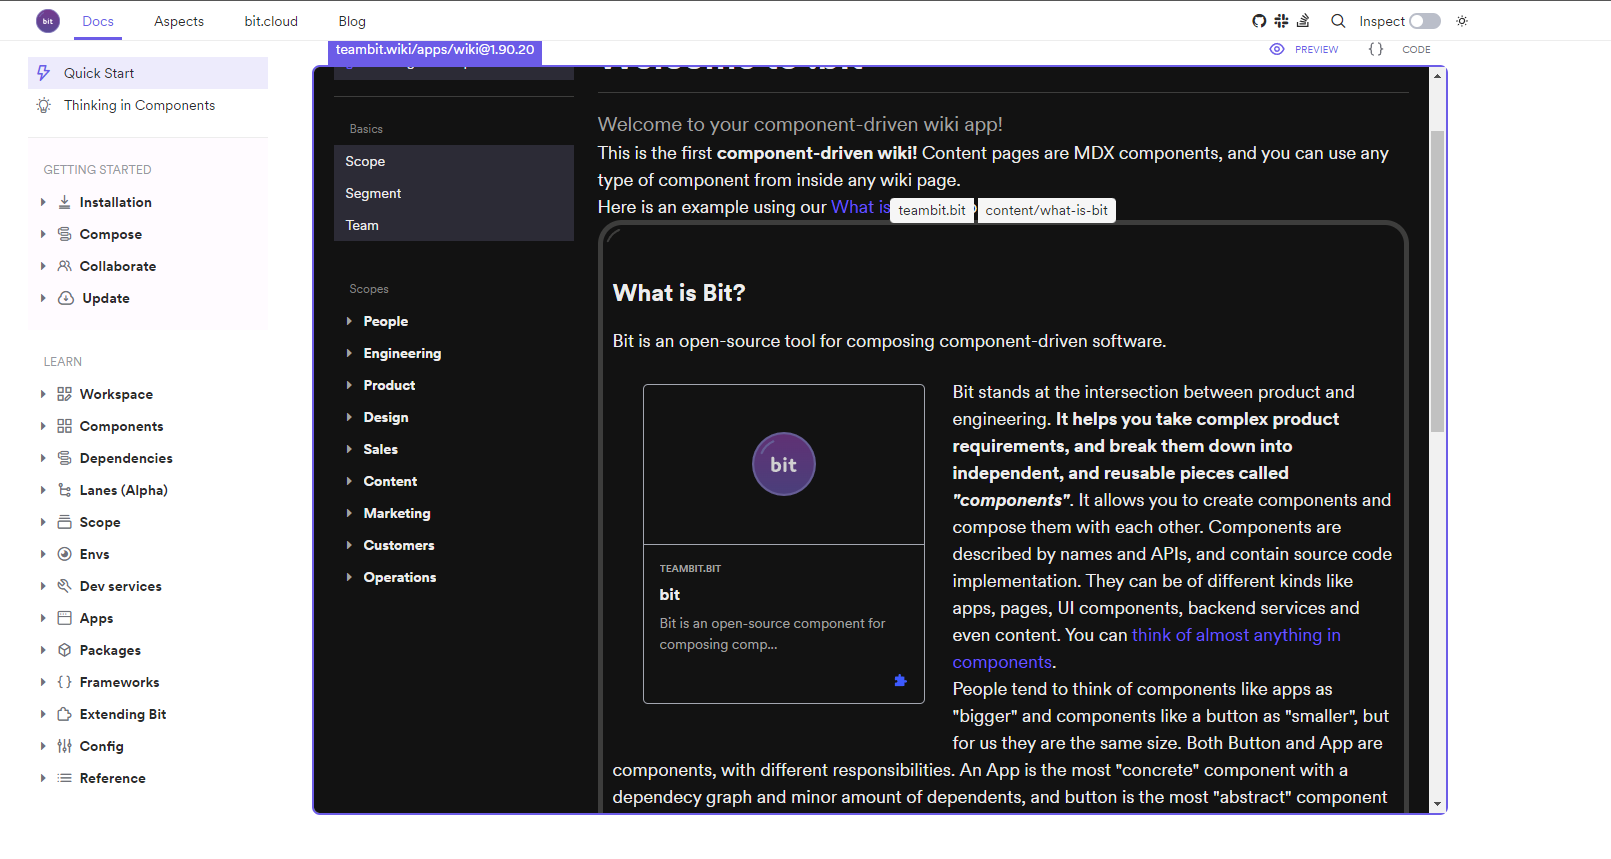Expand the Installation section arrow

coord(43,202)
